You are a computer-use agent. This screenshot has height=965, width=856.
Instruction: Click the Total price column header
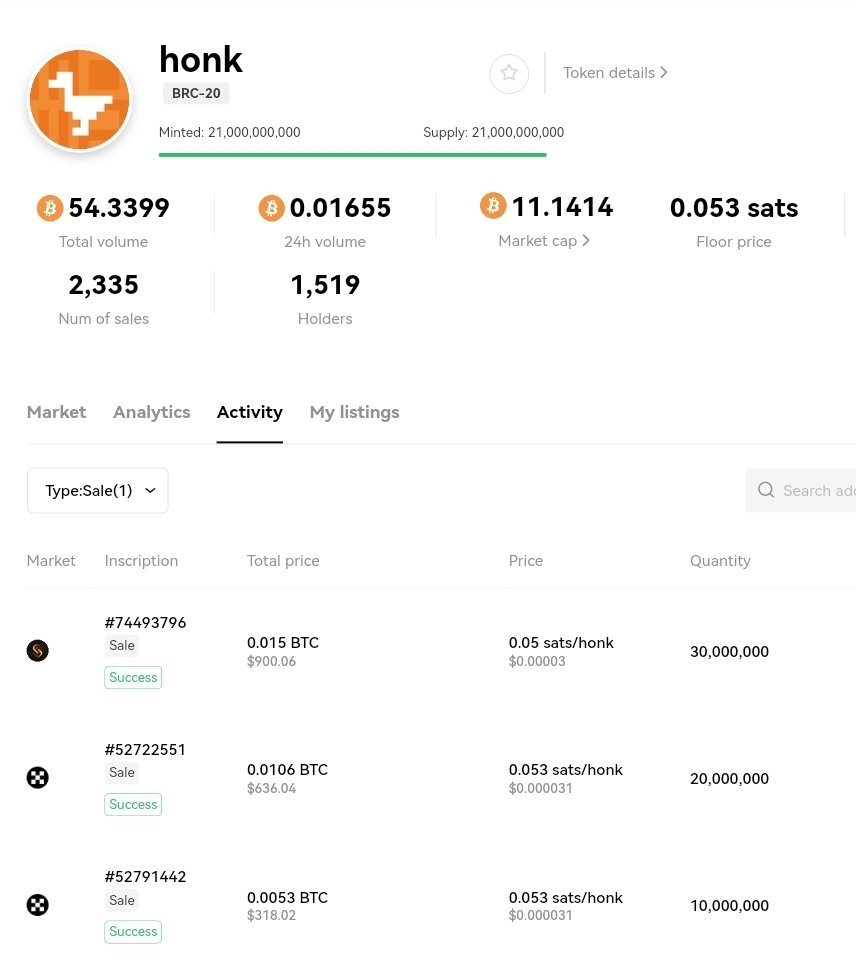(x=283, y=561)
